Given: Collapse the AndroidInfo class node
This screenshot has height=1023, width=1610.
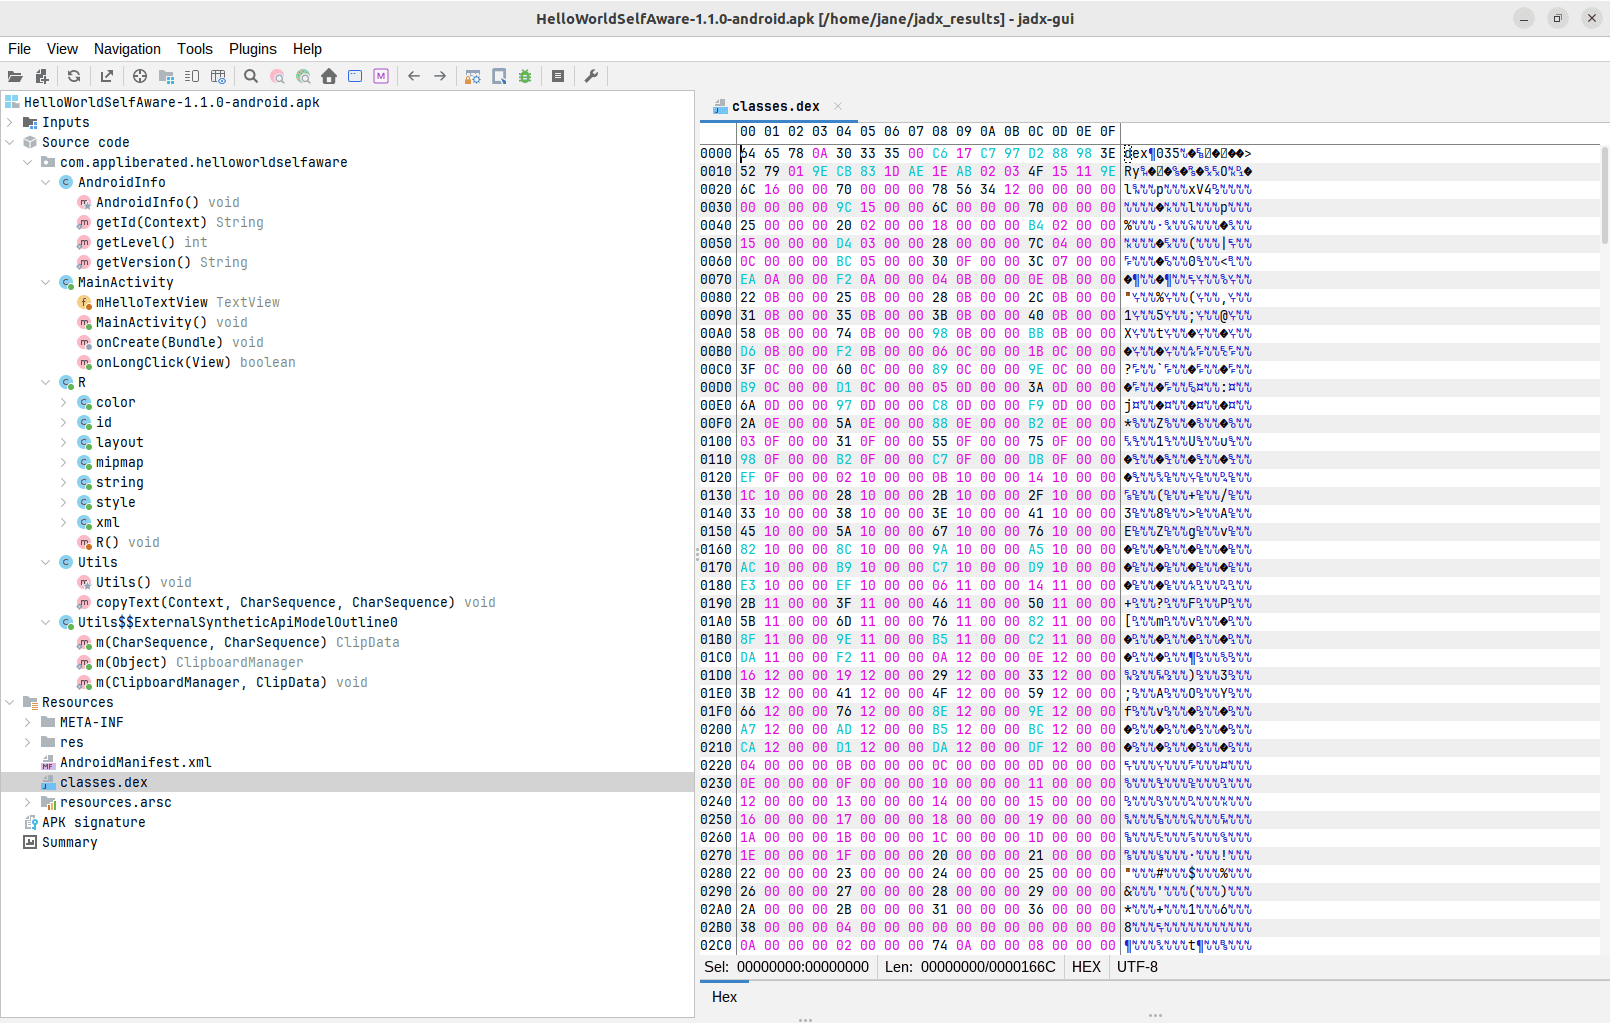Looking at the screenshot, I should coord(46,182).
